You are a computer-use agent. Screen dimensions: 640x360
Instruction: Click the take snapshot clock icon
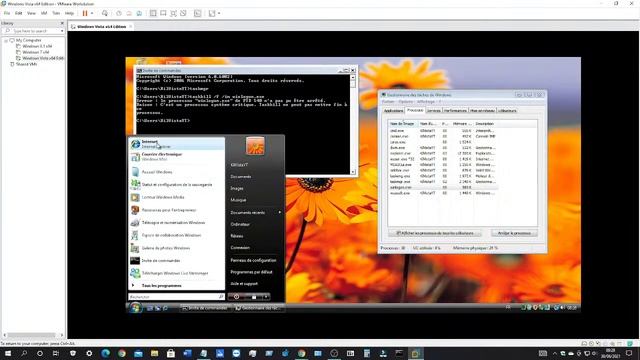[x=119, y=13]
